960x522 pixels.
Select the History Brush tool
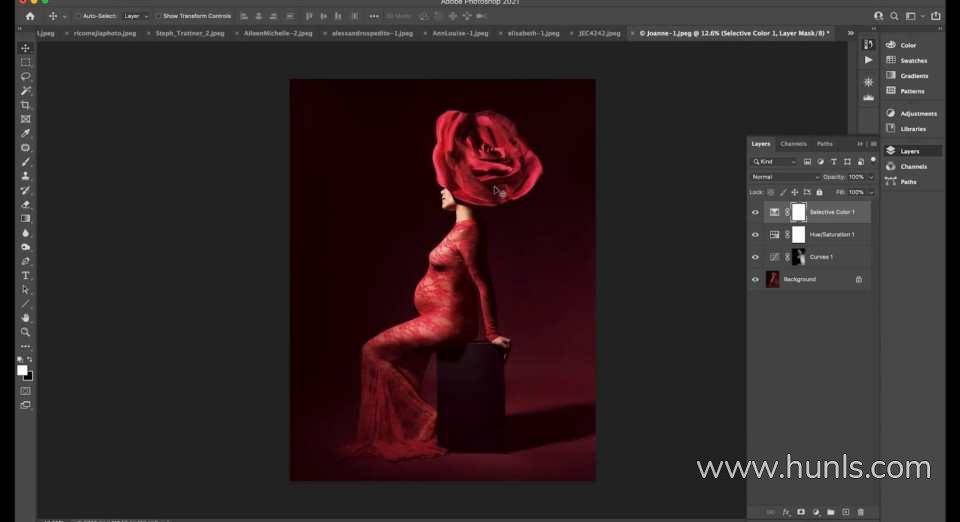click(25, 190)
